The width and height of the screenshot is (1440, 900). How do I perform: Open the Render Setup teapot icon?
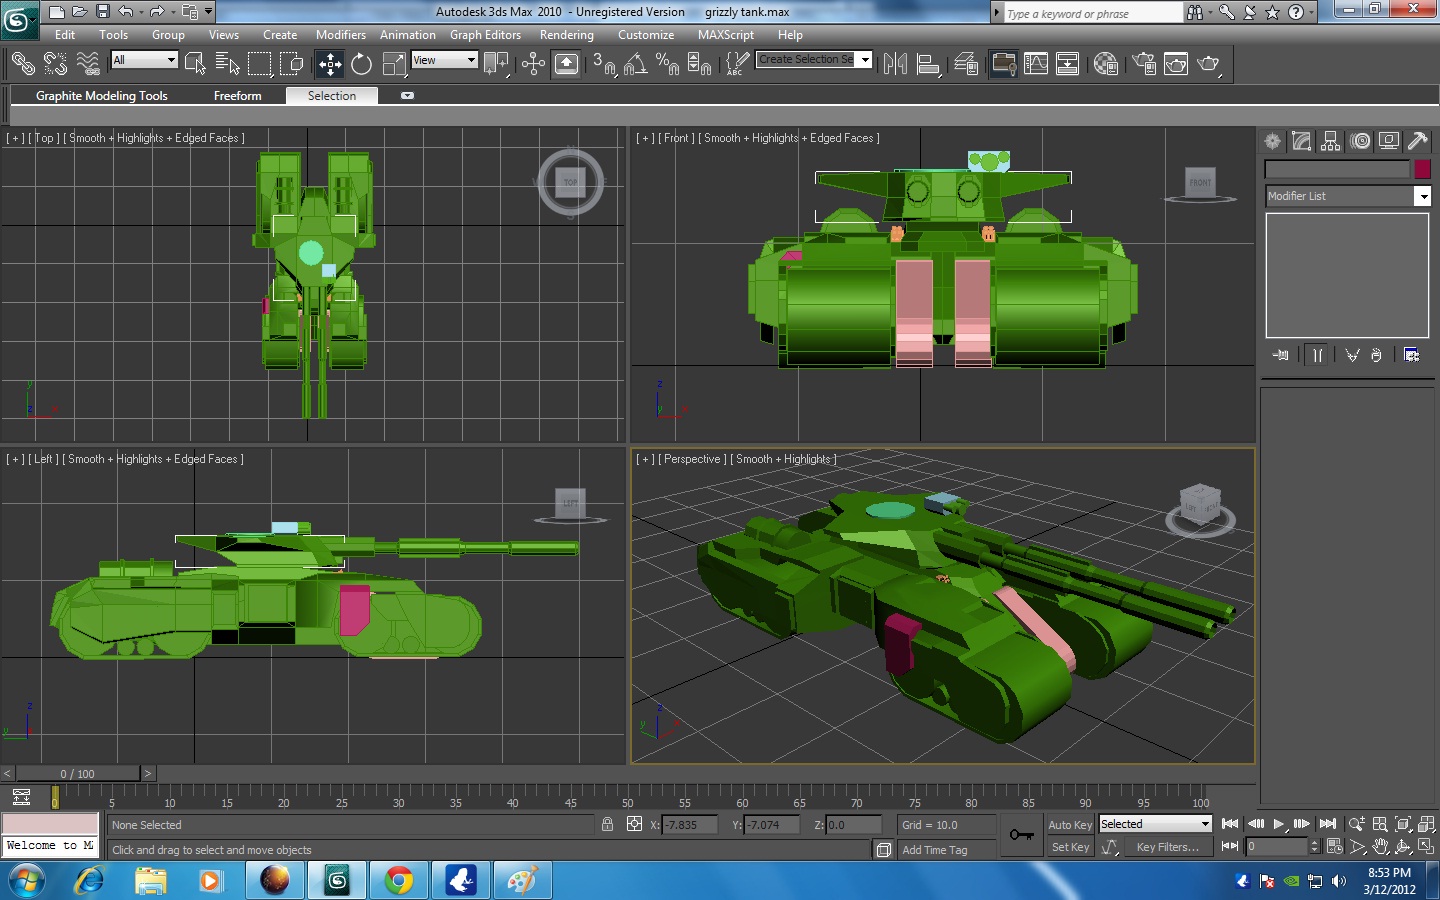[1144, 64]
